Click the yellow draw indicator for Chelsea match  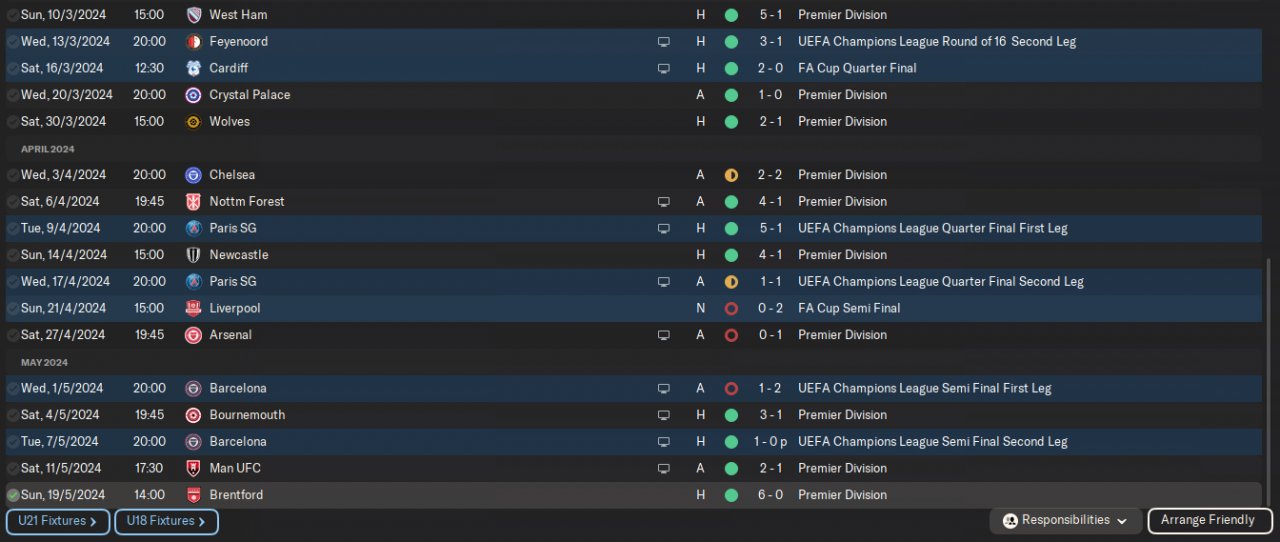point(731,175)
